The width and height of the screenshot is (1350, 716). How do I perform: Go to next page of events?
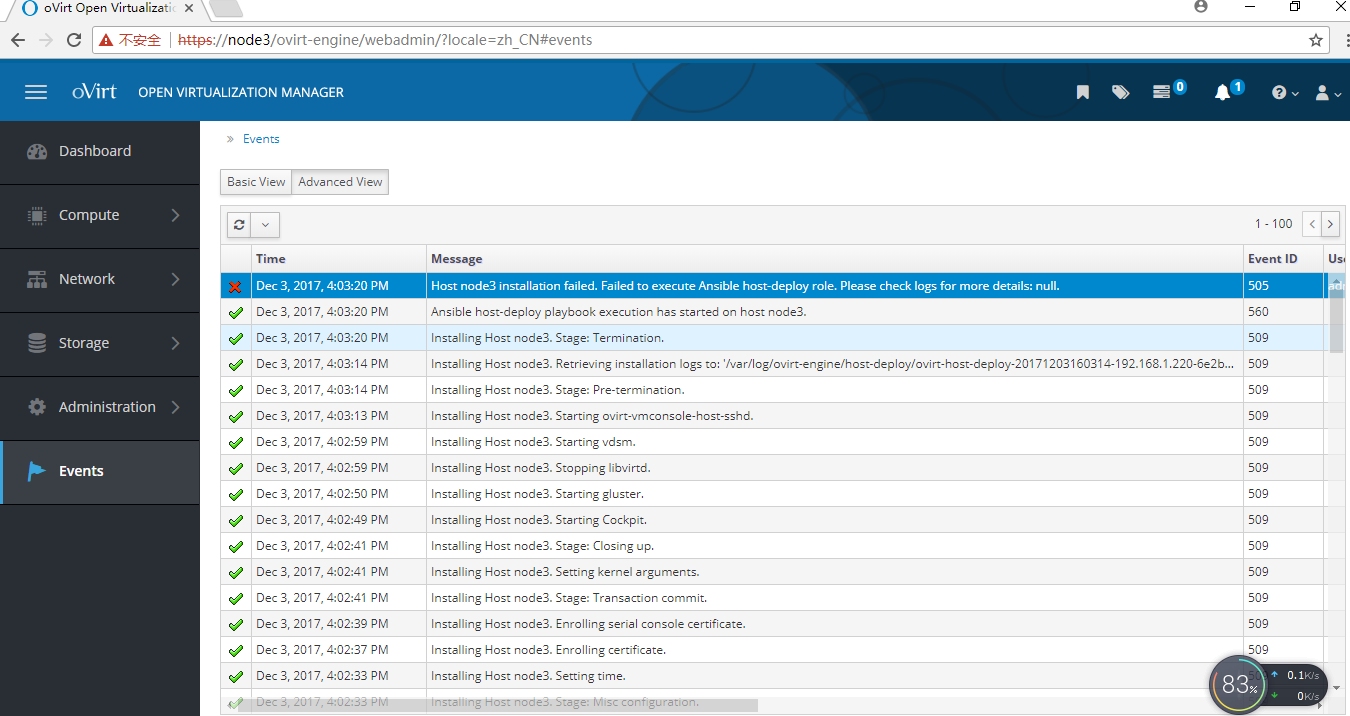[1330, 224]
